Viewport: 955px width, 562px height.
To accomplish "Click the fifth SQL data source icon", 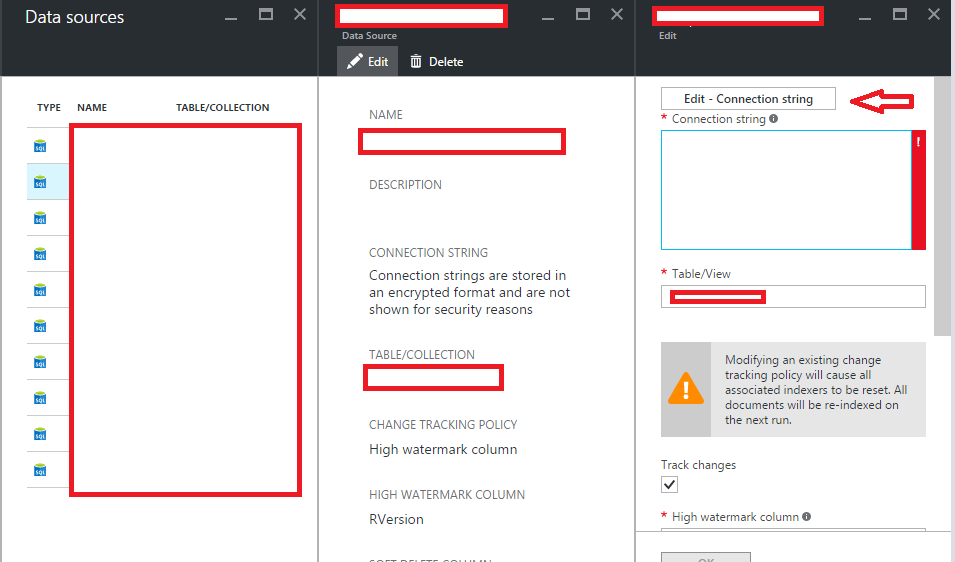I will (40, 290).
